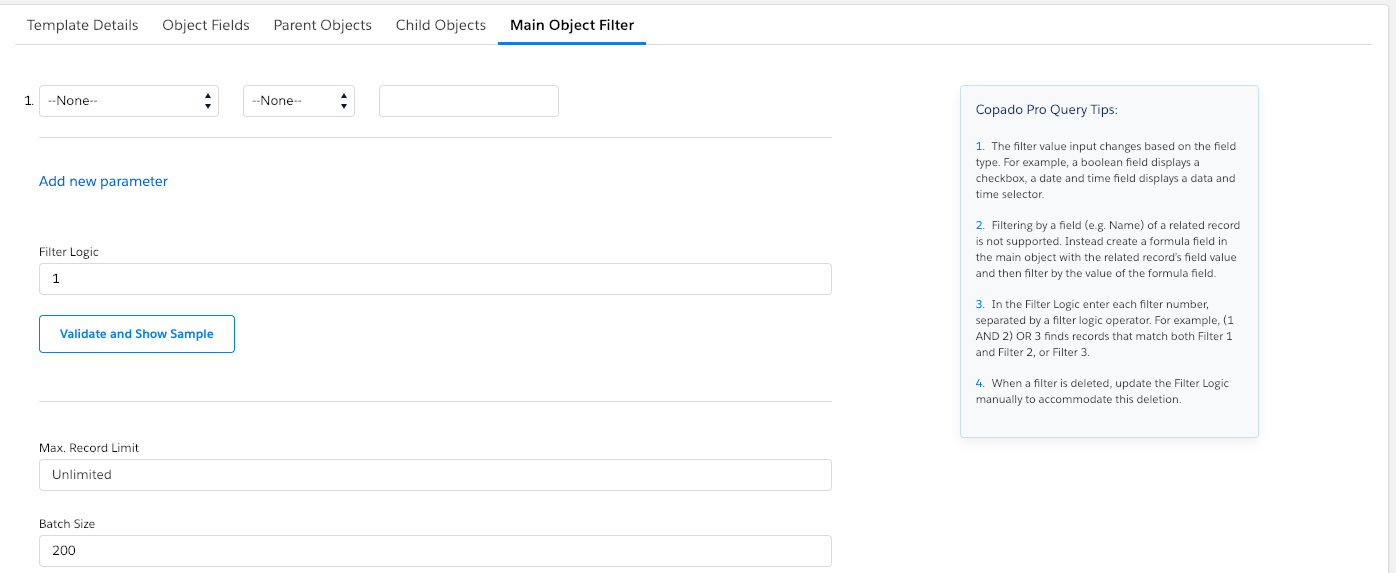This screenshot has width=1396, height=573.
Task: Select the Batch Size input showing 200
Action: (x=435, y=551)
